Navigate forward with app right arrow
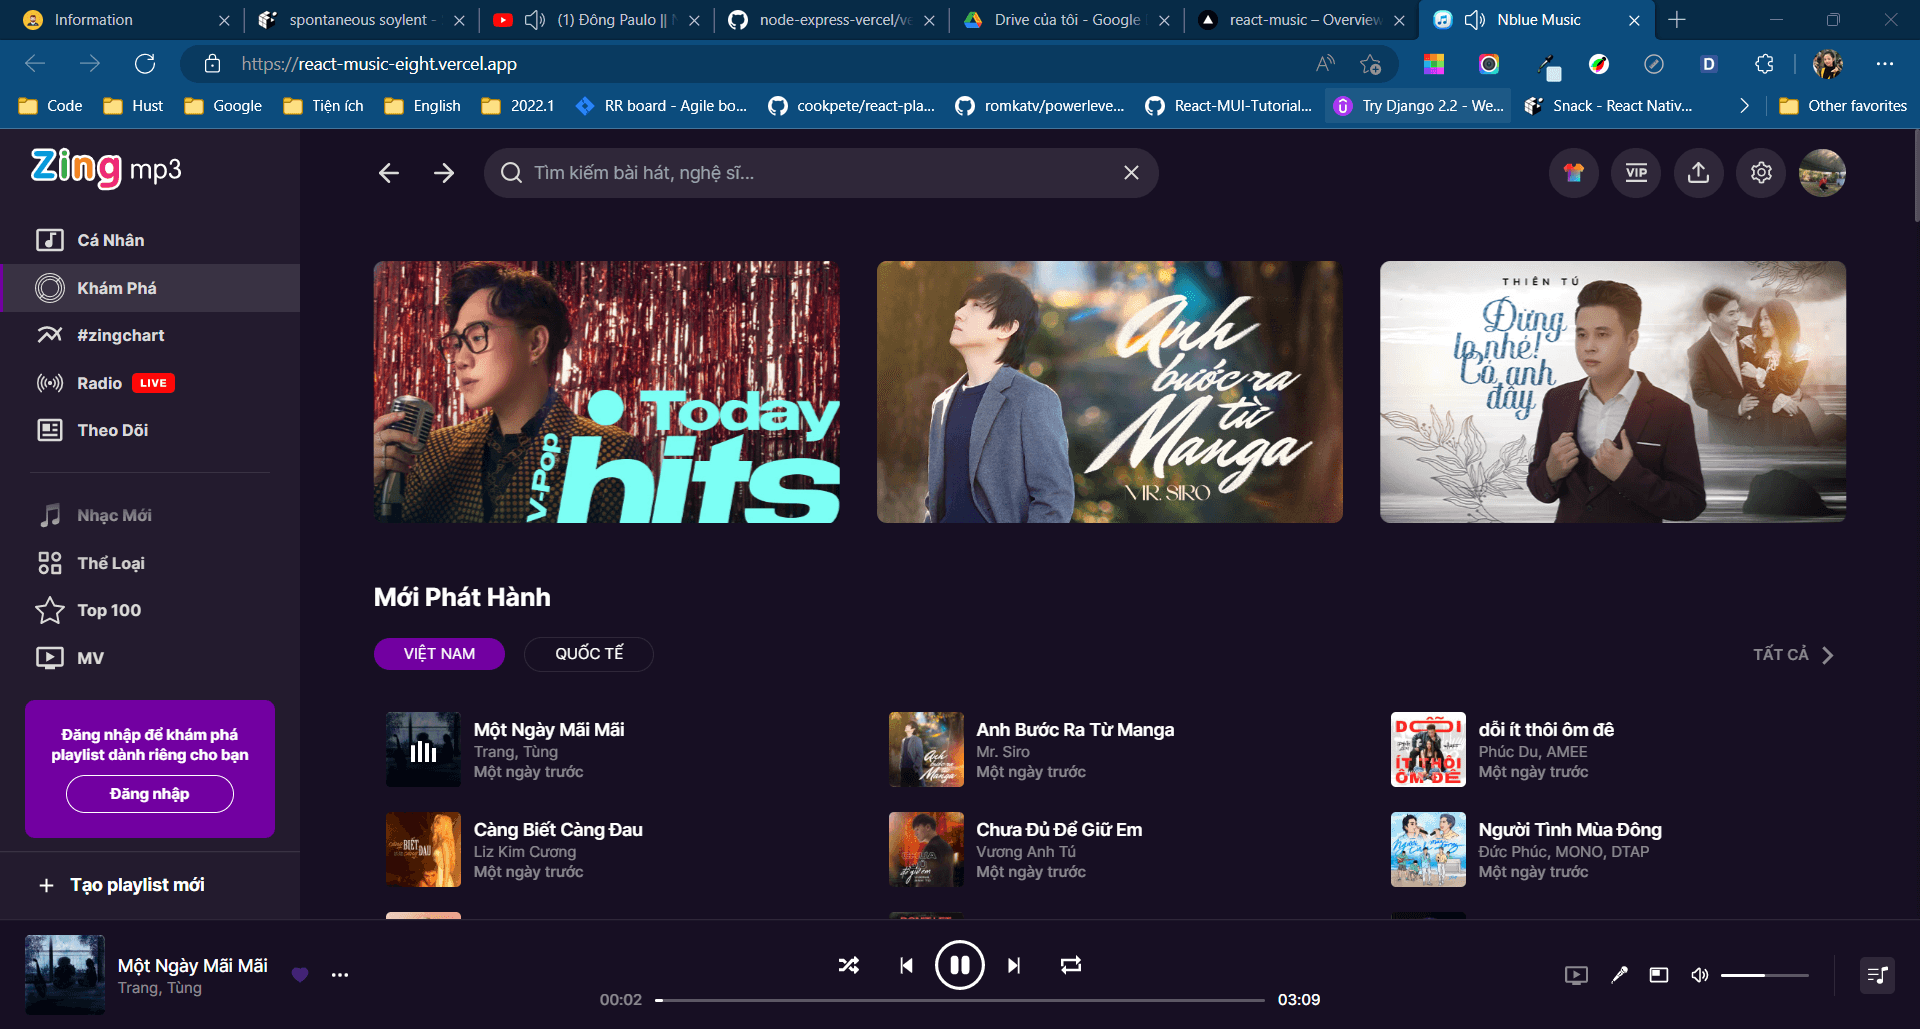The image size is (1920, 1029). pos(444,173)
